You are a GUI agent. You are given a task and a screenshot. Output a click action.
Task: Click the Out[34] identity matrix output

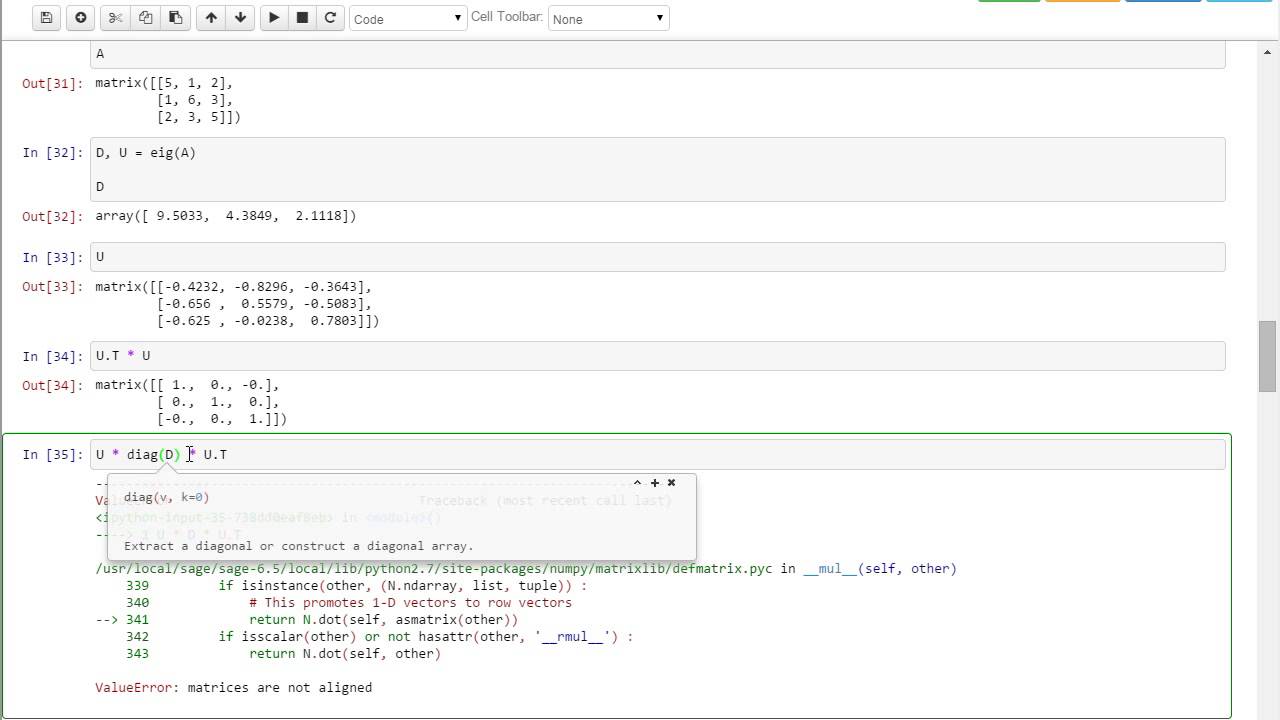pos(191,402)
